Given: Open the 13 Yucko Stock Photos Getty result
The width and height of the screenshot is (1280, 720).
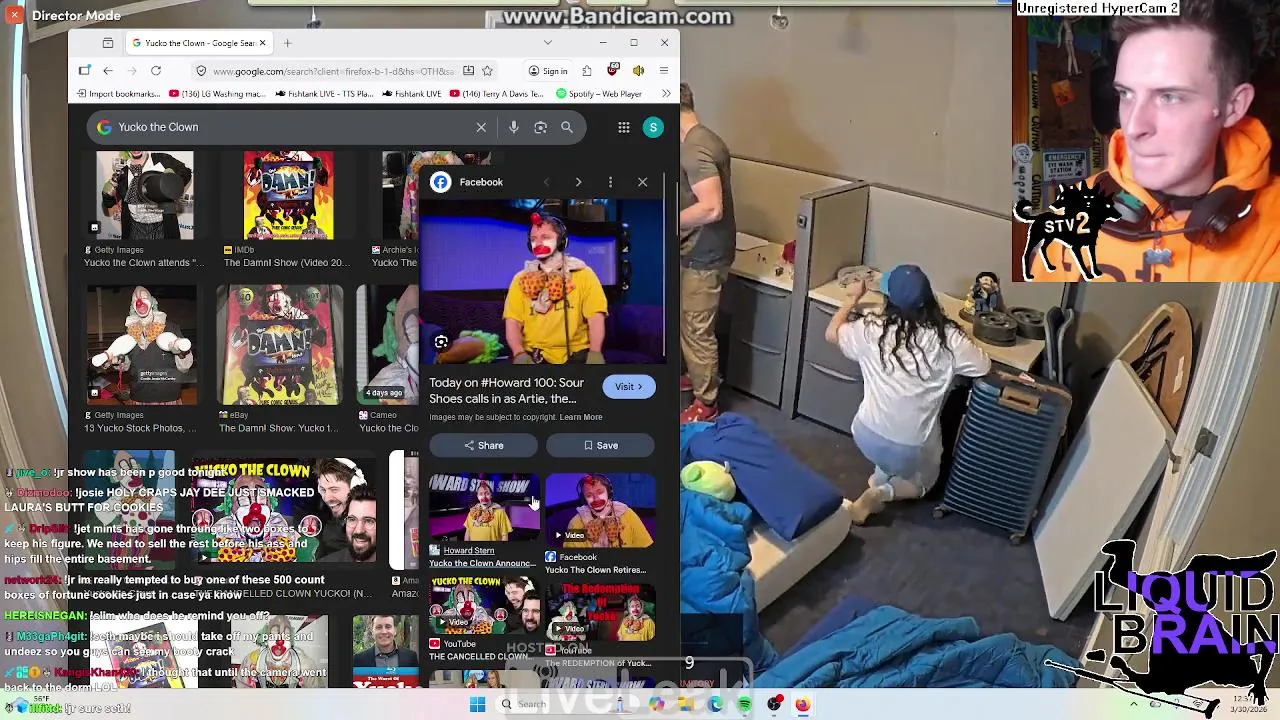Looking at the screenshot, I should pyautogui.click(x=141, y=360).
